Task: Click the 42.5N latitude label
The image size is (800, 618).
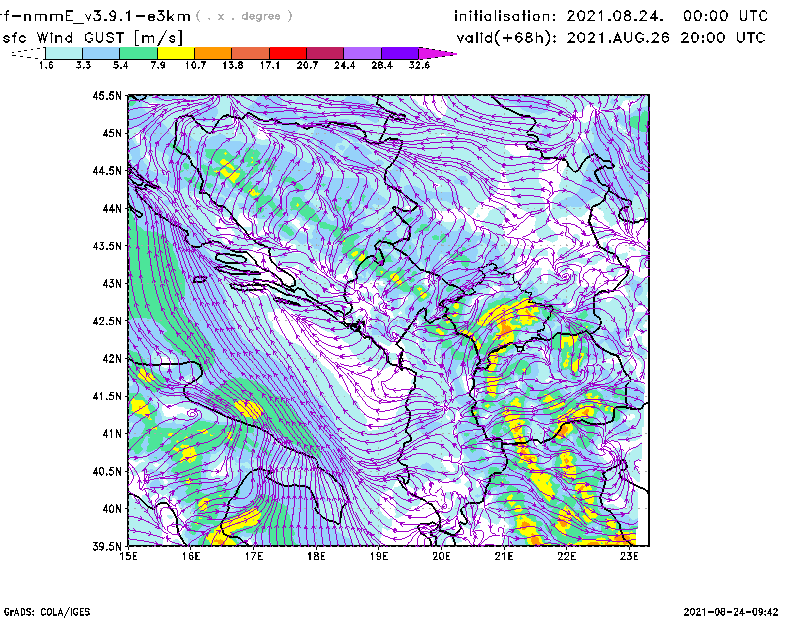Action: coord(107,321)
